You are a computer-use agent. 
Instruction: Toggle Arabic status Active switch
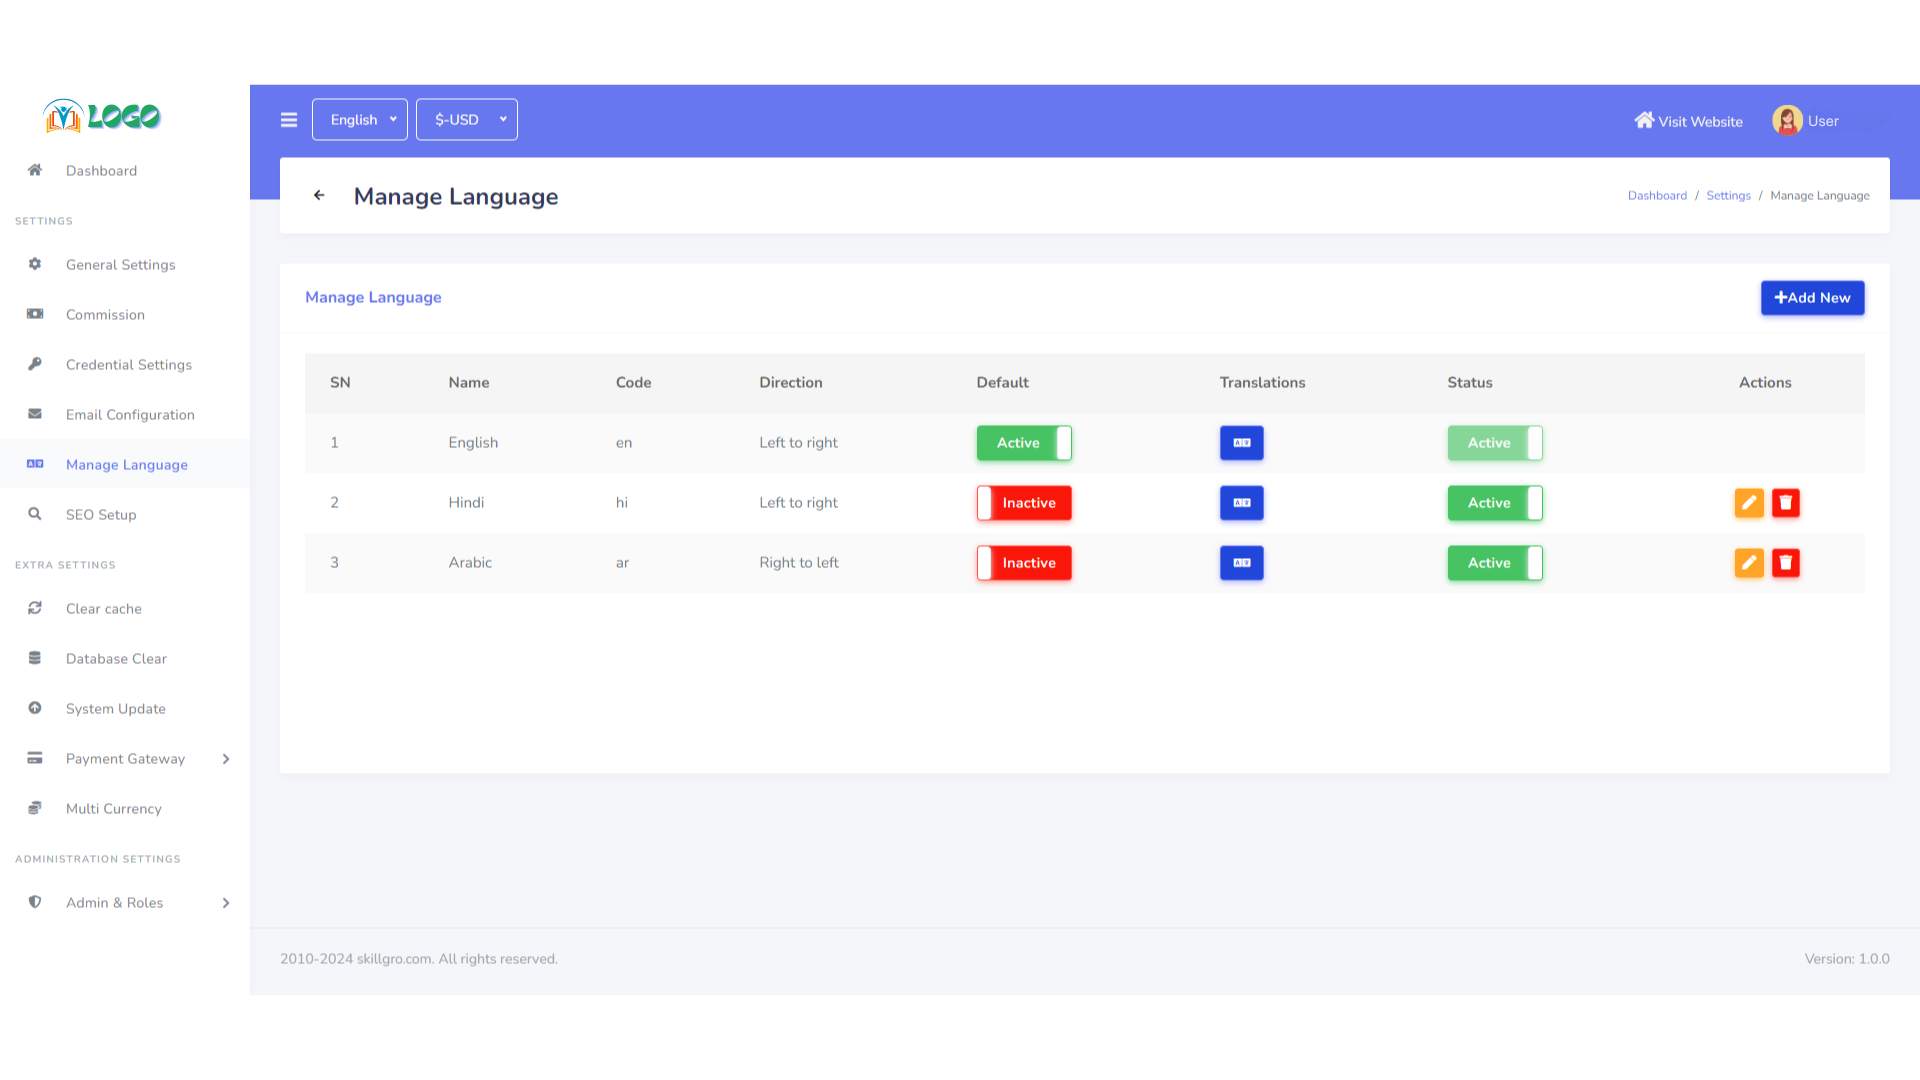pyautogui.click(x=1494, y=563)
